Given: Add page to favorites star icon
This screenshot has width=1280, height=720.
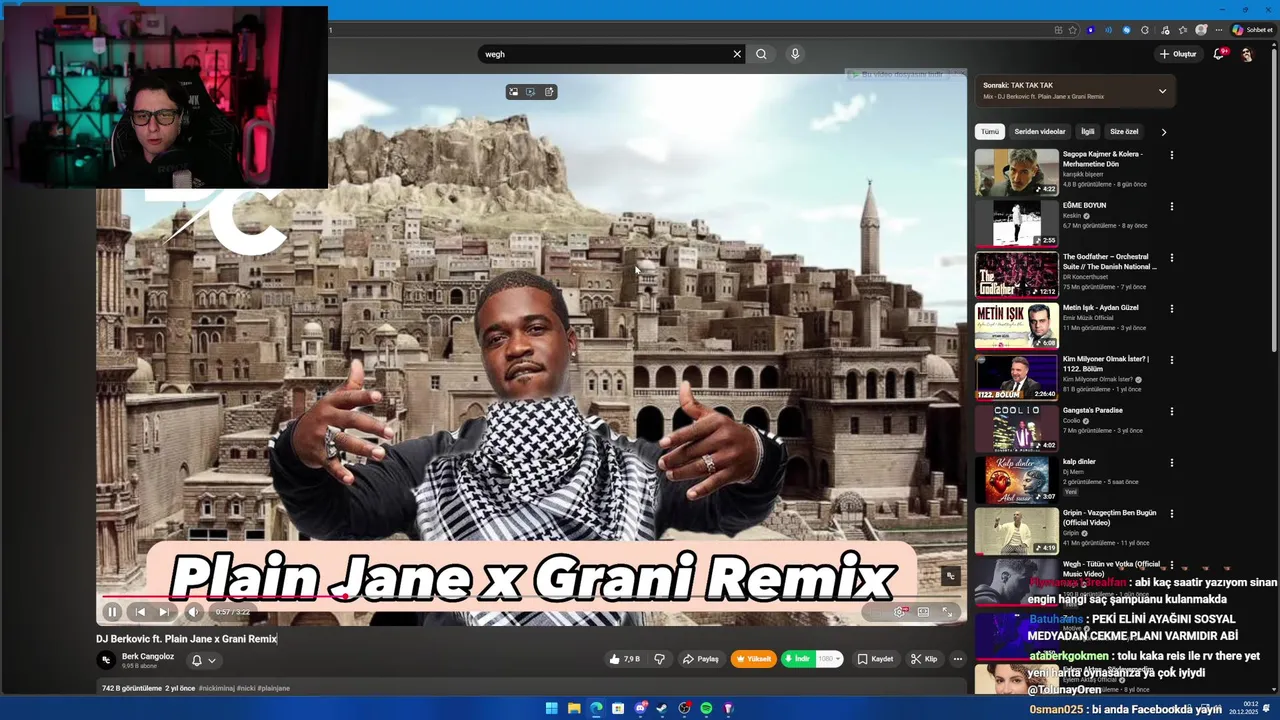Looking at the screenshot, I should [x=1073, y=30].
